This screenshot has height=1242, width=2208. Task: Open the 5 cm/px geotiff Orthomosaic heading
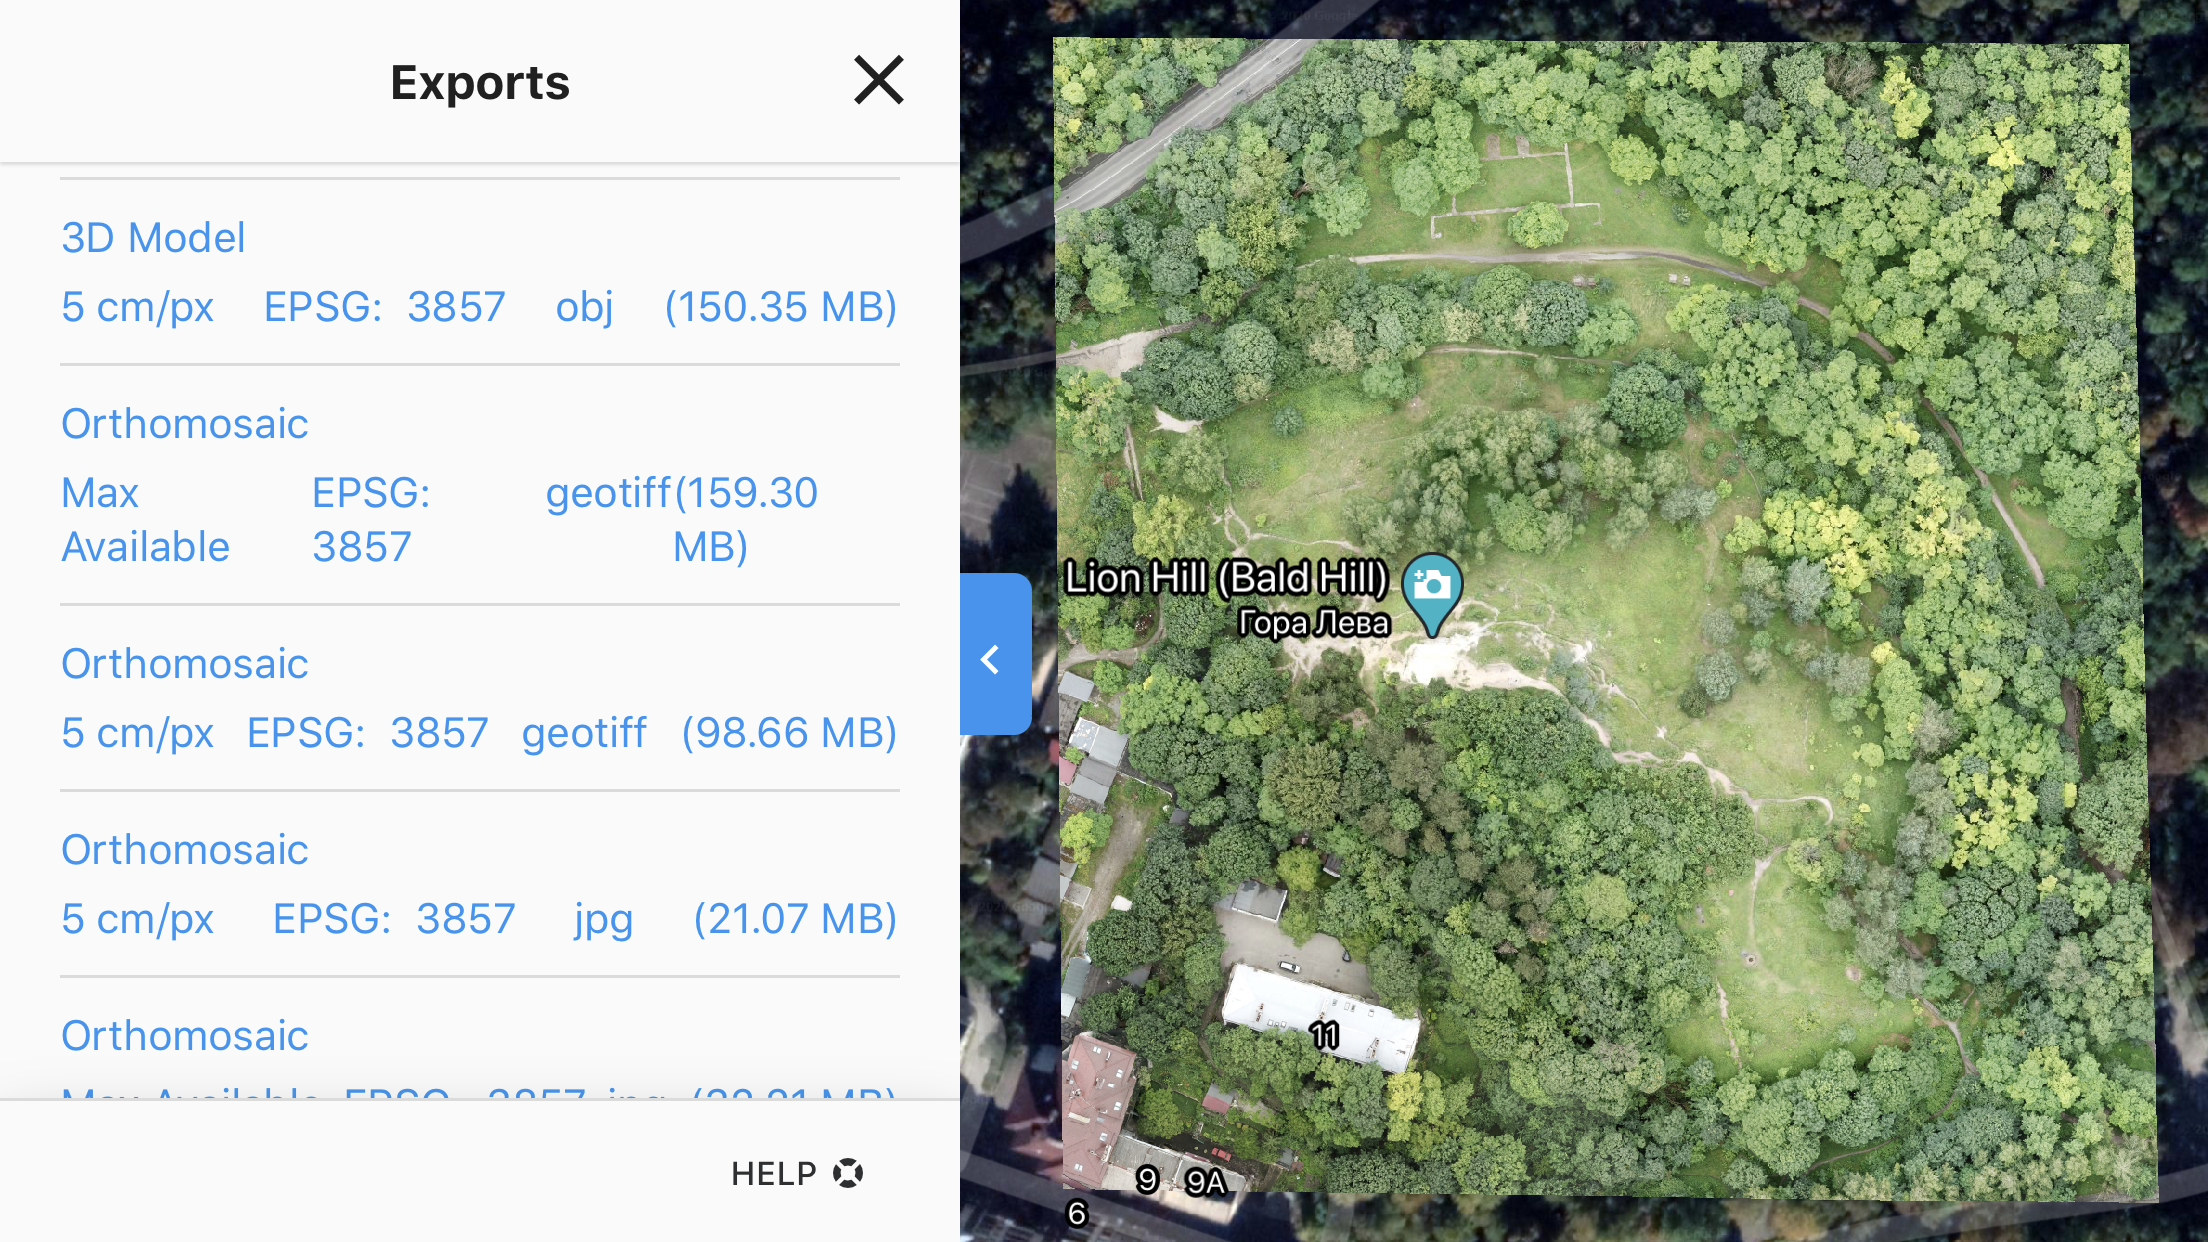184,664
